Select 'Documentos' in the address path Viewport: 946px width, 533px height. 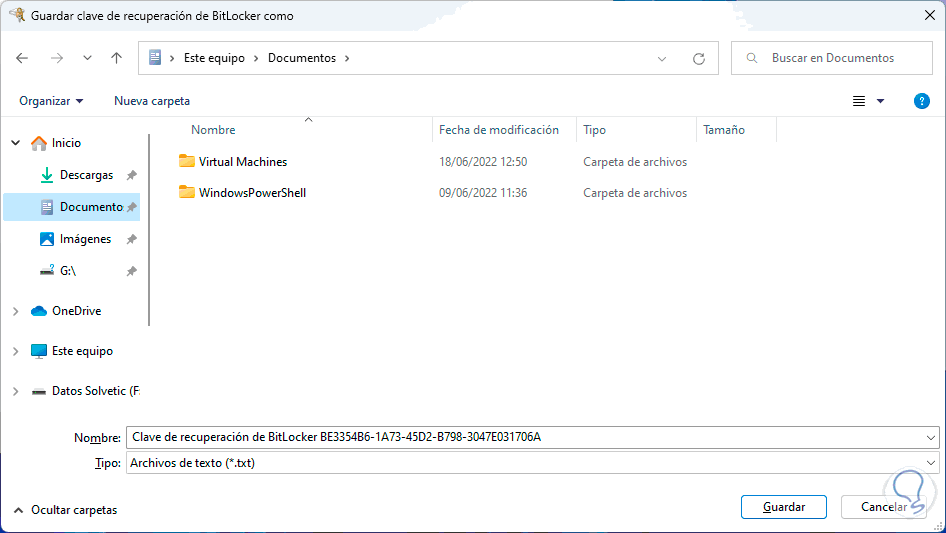302,58
